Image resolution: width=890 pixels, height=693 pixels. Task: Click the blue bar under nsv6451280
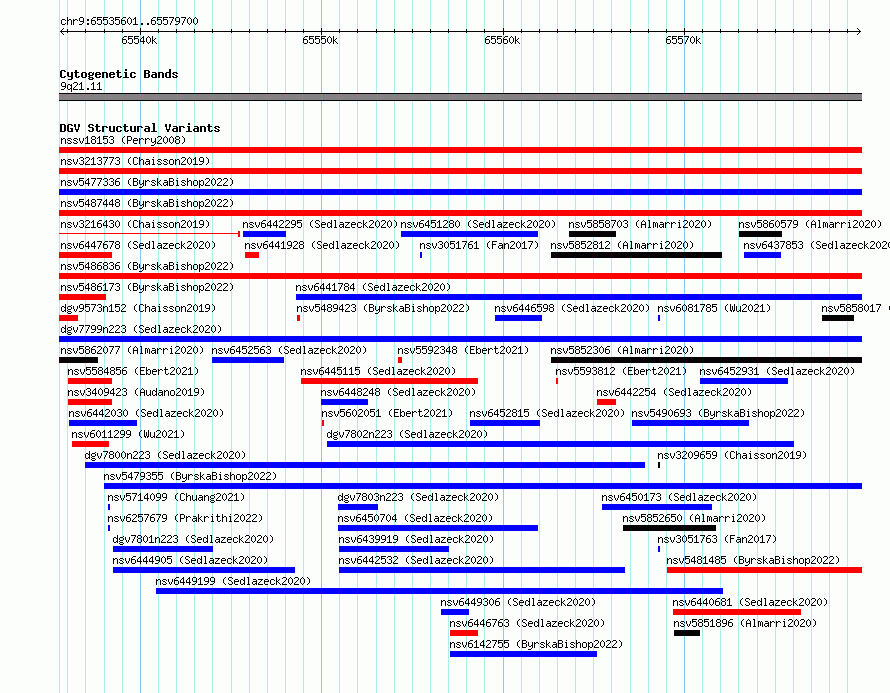[x=469, y=234]
